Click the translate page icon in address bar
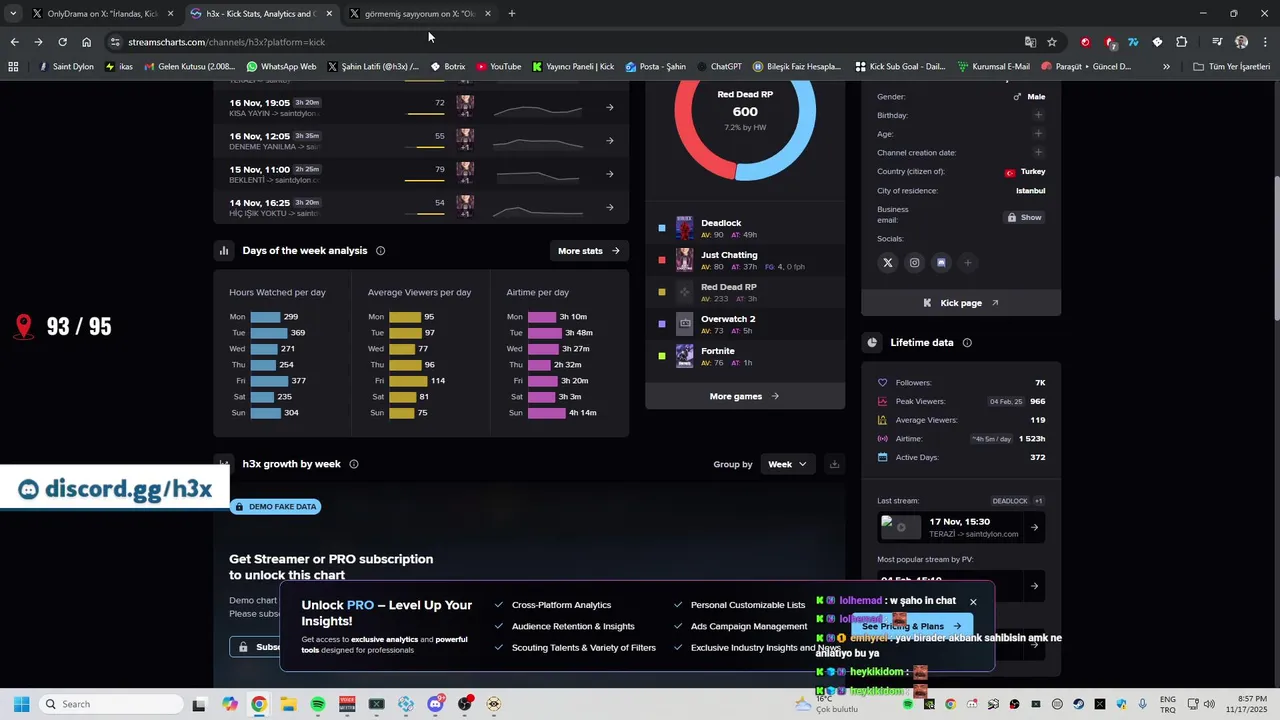 (x=1030, y=42)
